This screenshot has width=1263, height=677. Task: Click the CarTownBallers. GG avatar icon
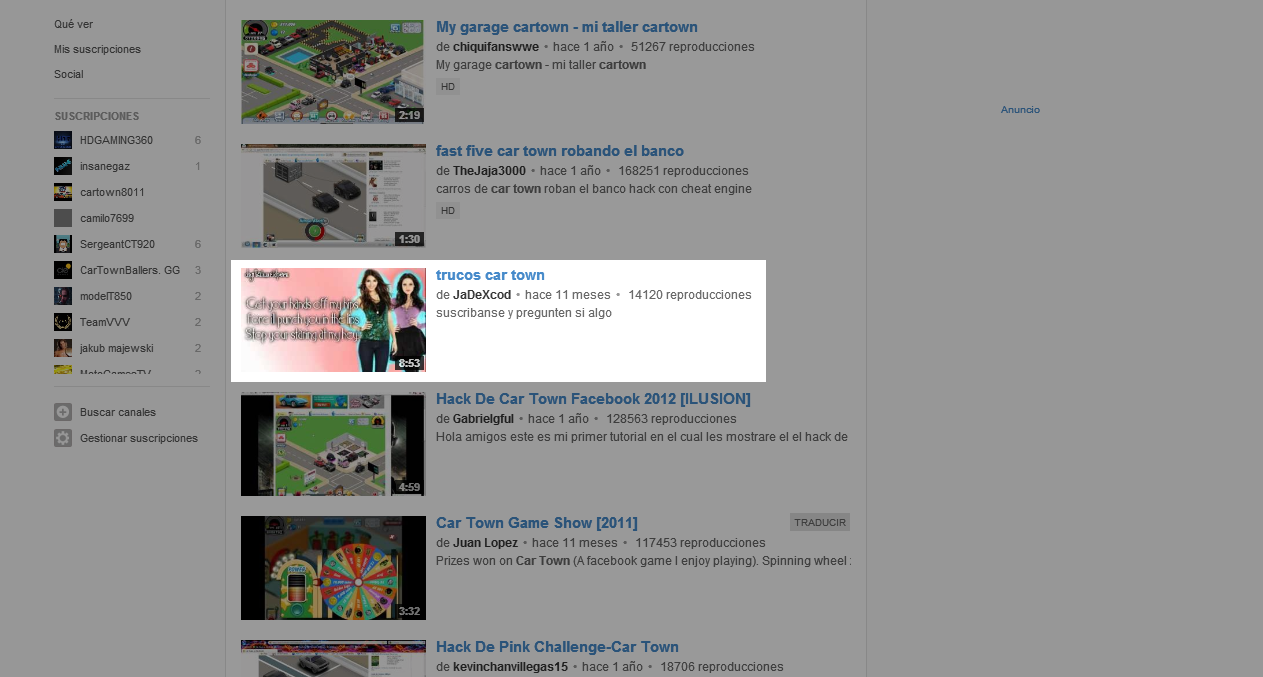click(63, 270)
